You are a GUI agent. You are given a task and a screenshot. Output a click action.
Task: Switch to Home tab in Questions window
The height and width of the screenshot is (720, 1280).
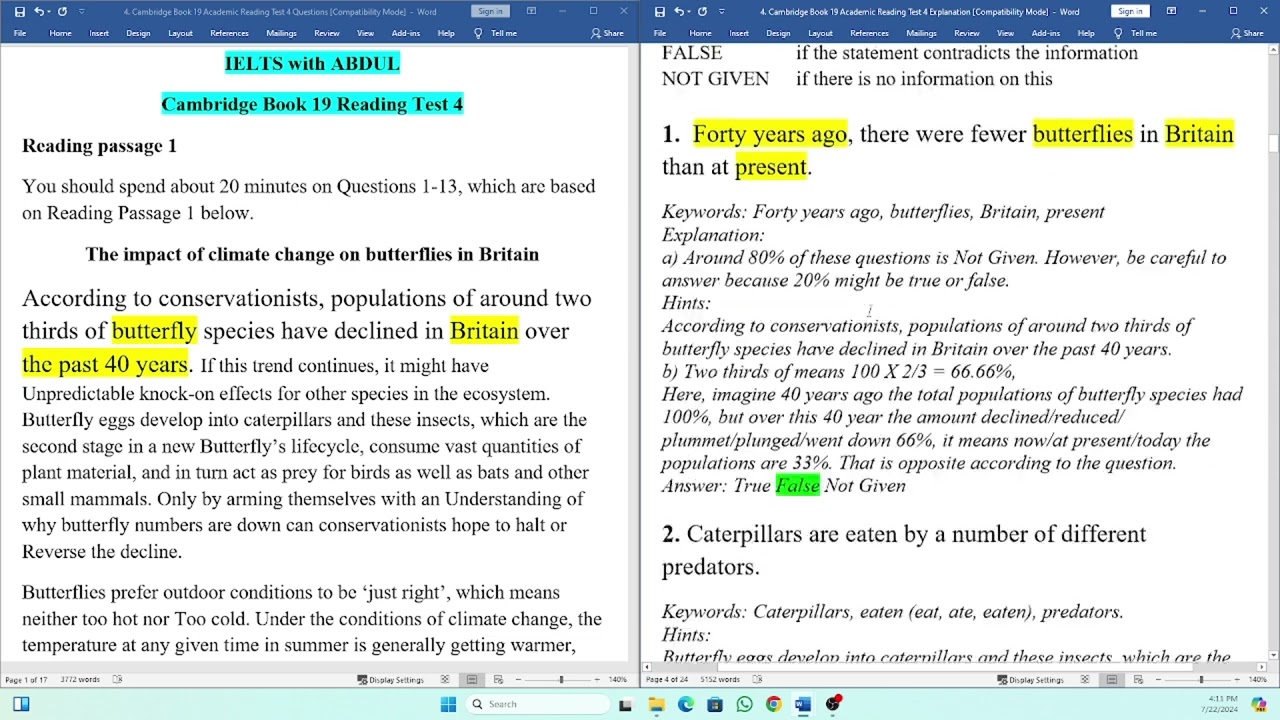[60, 33]
